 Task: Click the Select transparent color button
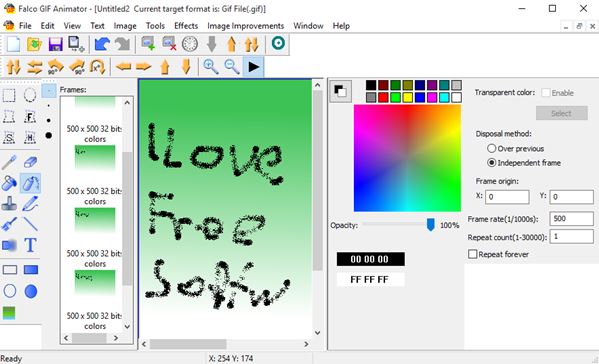tap(562, 113)
